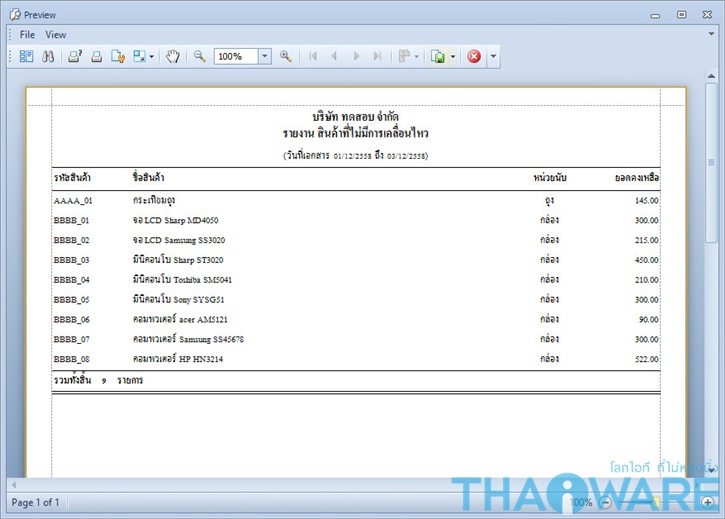Go to the previous page
The height and width of the screenshot is (519, 725).
click(x=334, y=56)
